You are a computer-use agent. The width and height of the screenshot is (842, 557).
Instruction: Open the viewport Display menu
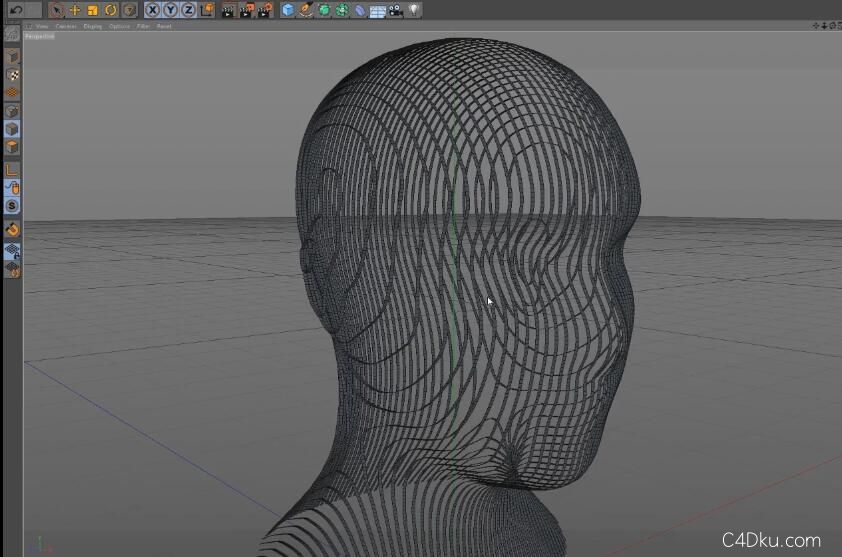pyautogui.click(x=92, y=26)
